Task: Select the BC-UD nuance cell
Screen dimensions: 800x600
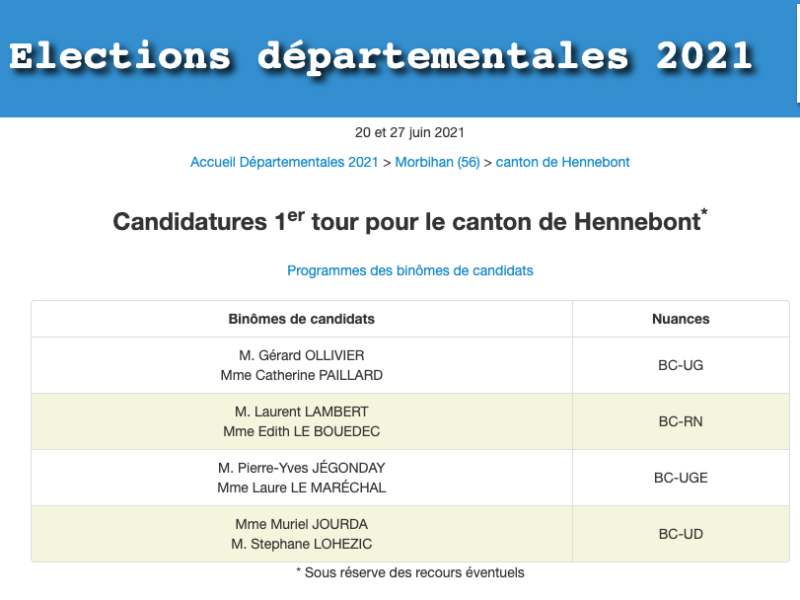Action: (680, 534)
